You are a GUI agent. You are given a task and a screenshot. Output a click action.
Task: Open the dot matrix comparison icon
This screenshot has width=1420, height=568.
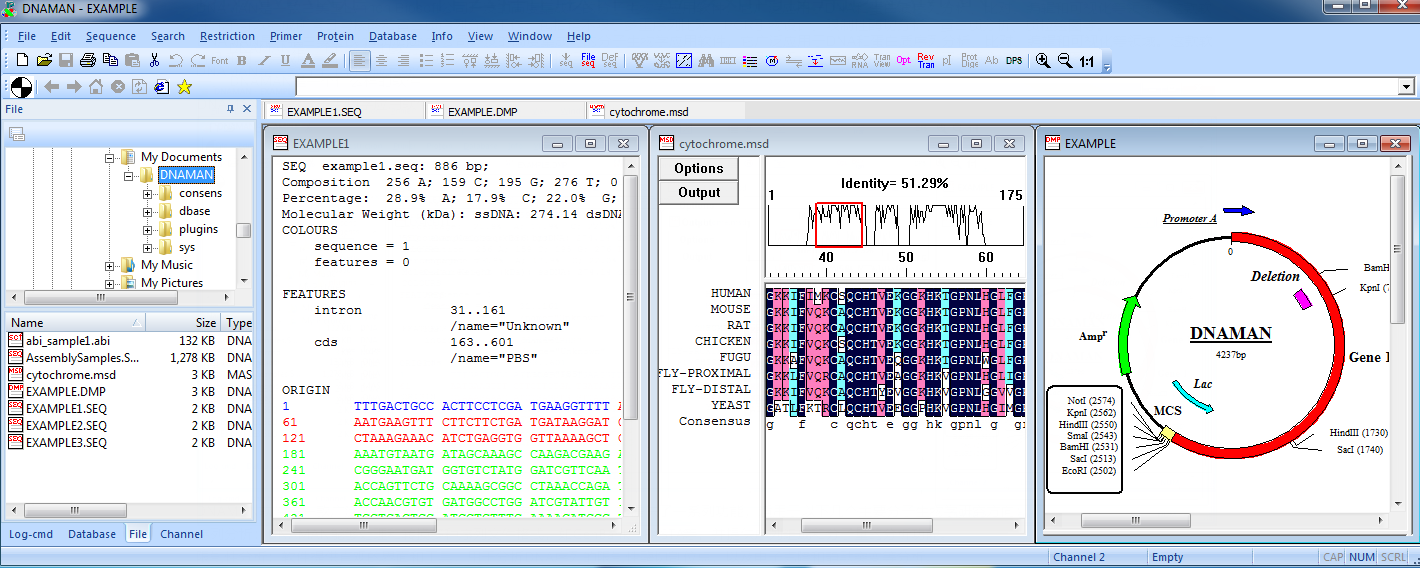pyautogui.click(x=684, y=61)
